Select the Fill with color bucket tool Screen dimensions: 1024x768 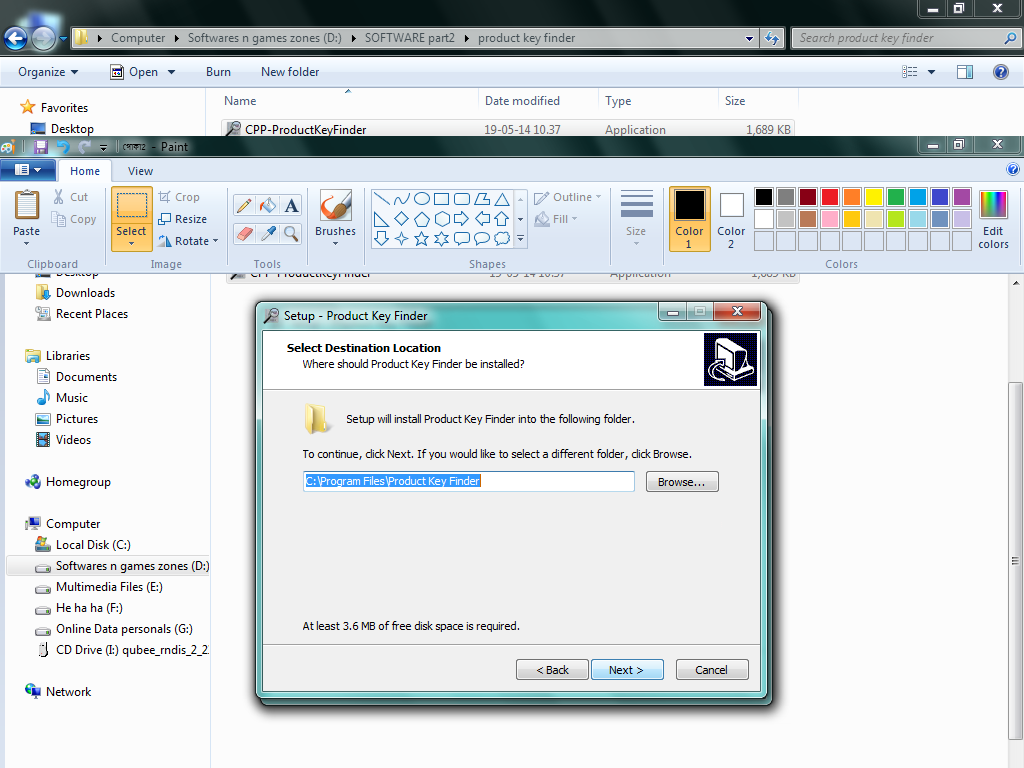(x=268, y=205)
